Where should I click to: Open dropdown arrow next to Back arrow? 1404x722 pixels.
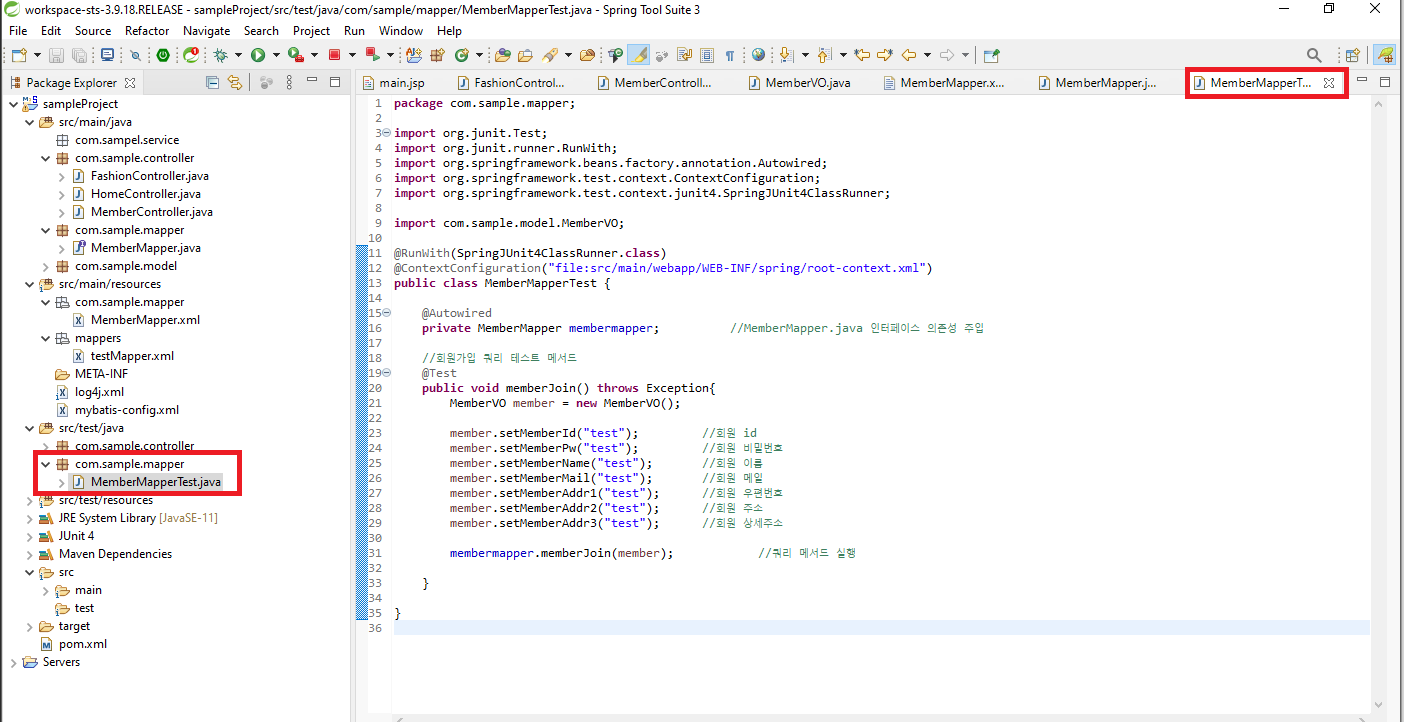click(927, 55)
